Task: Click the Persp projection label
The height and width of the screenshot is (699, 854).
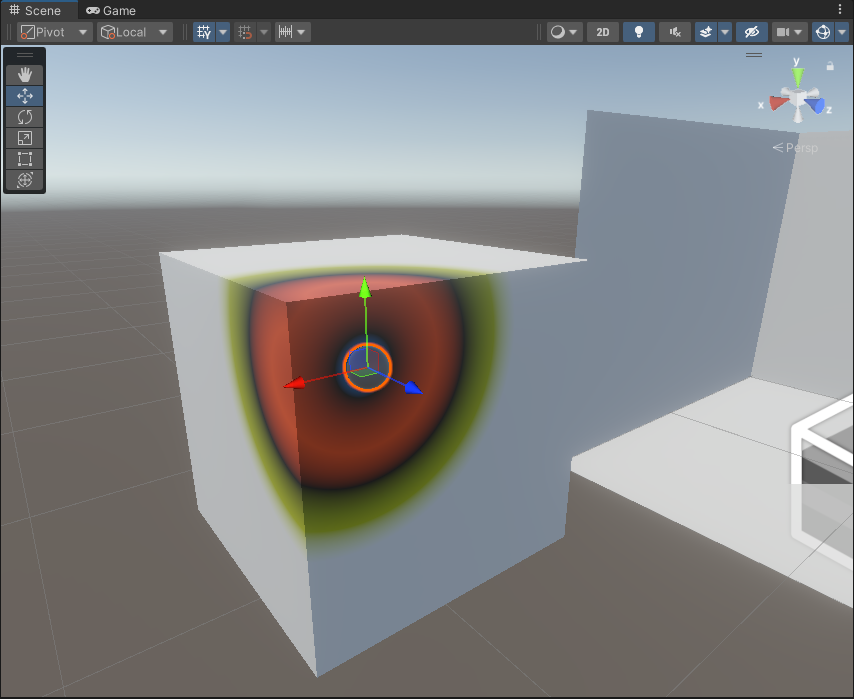Action: pos(796,148)
